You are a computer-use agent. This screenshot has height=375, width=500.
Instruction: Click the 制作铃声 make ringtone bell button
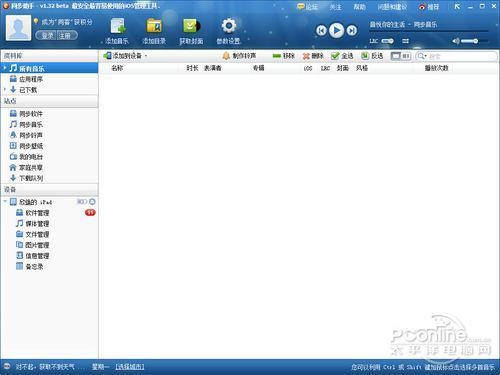(239, 56)
